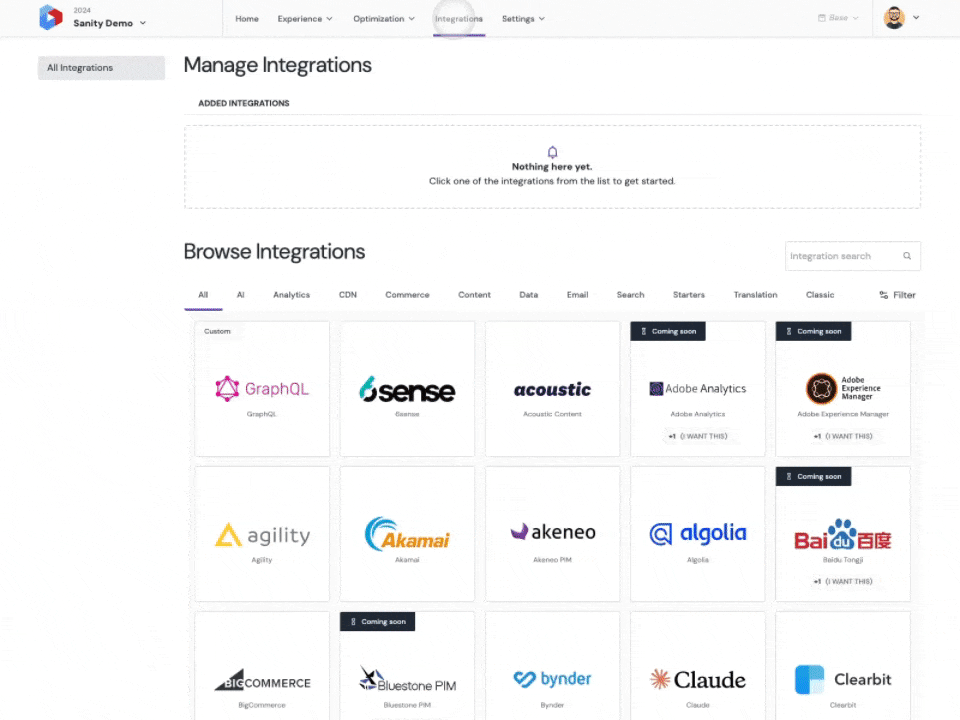The height and width of the screenshot is (720, 960).
Task: Click the bell icon in empty state
Action: (x=552, y=152)
